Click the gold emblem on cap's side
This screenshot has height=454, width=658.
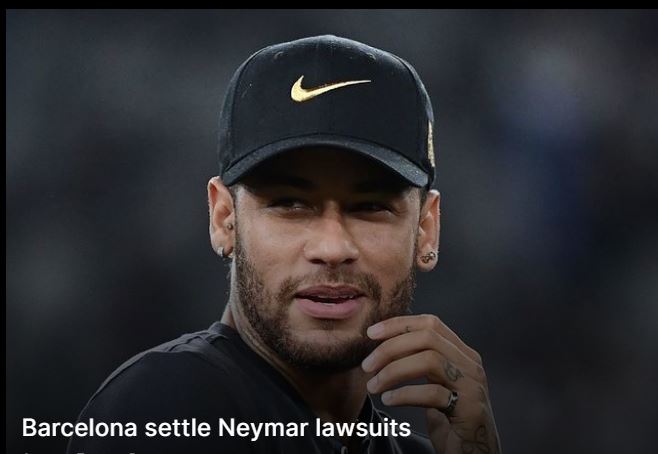(431, 144)
